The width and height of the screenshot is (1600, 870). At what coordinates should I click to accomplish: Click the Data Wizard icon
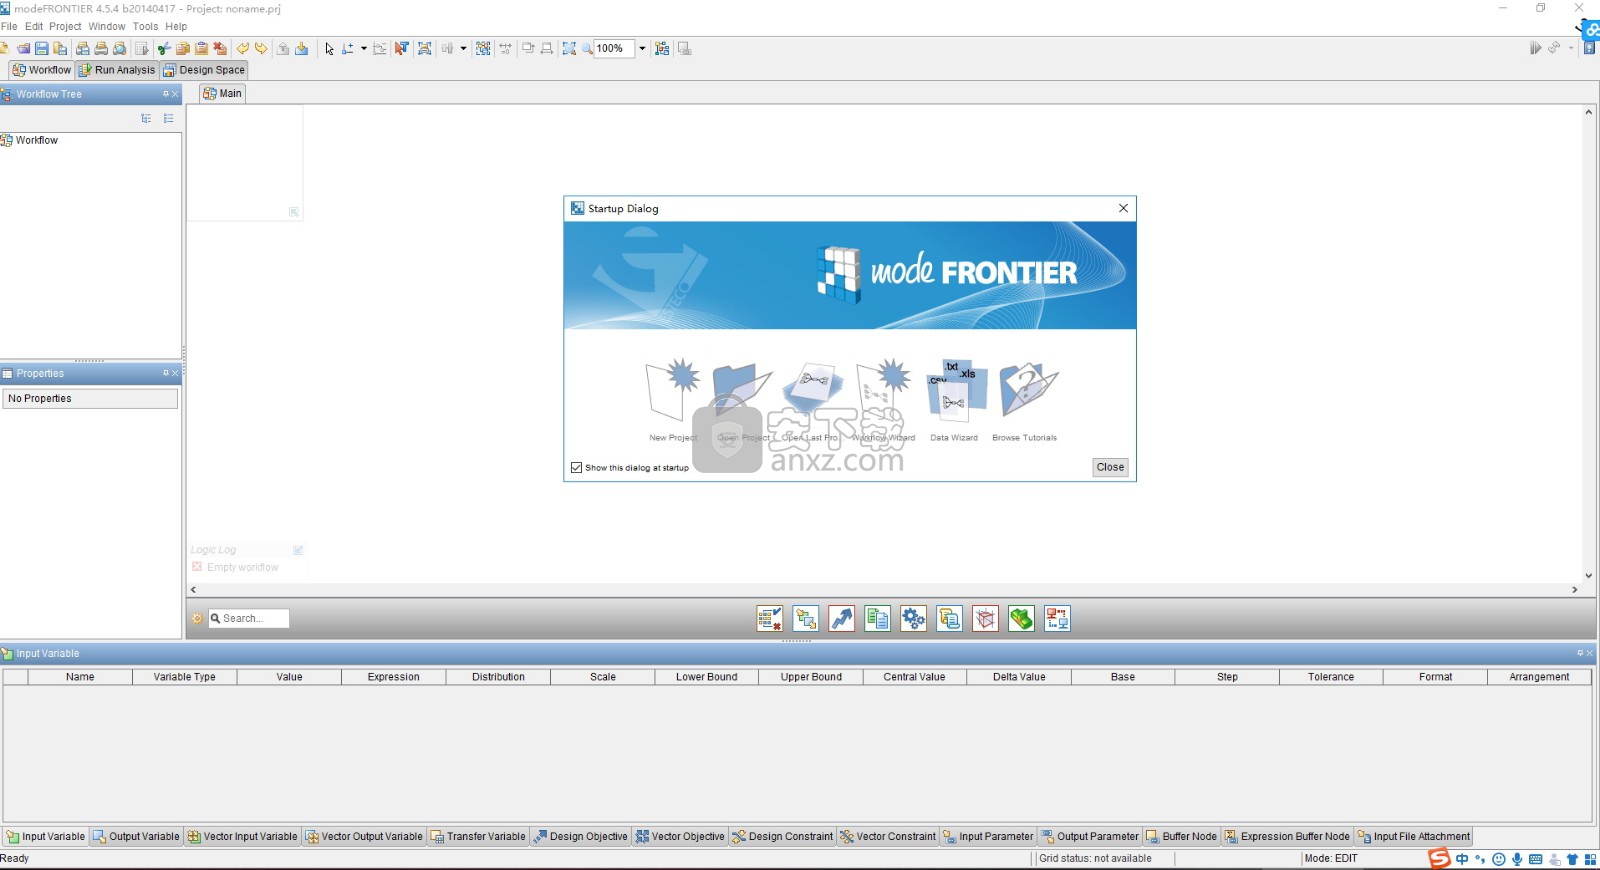point(955,391)
